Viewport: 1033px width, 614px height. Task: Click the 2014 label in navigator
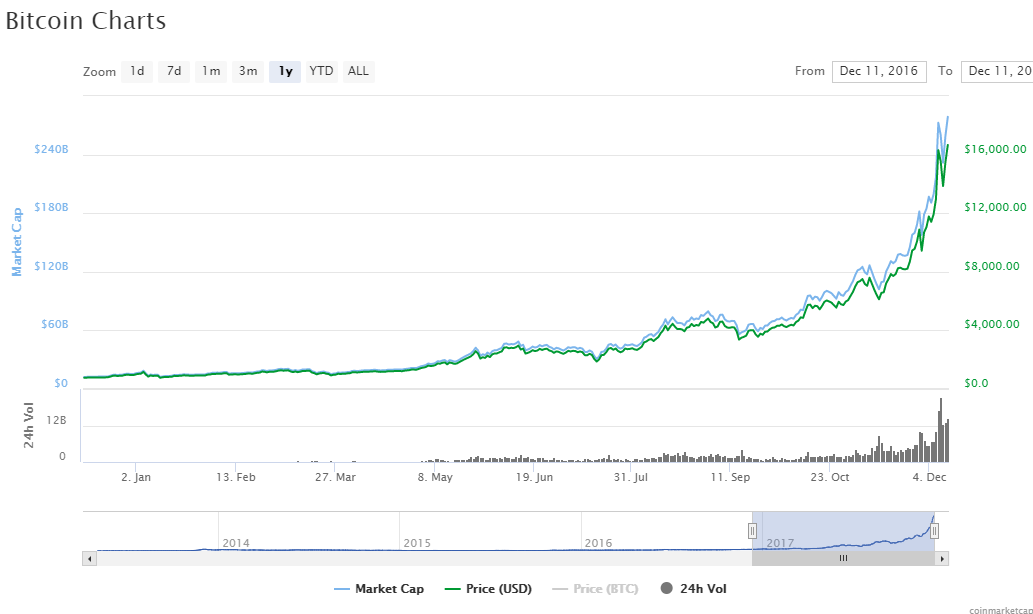tap(236, 544)
